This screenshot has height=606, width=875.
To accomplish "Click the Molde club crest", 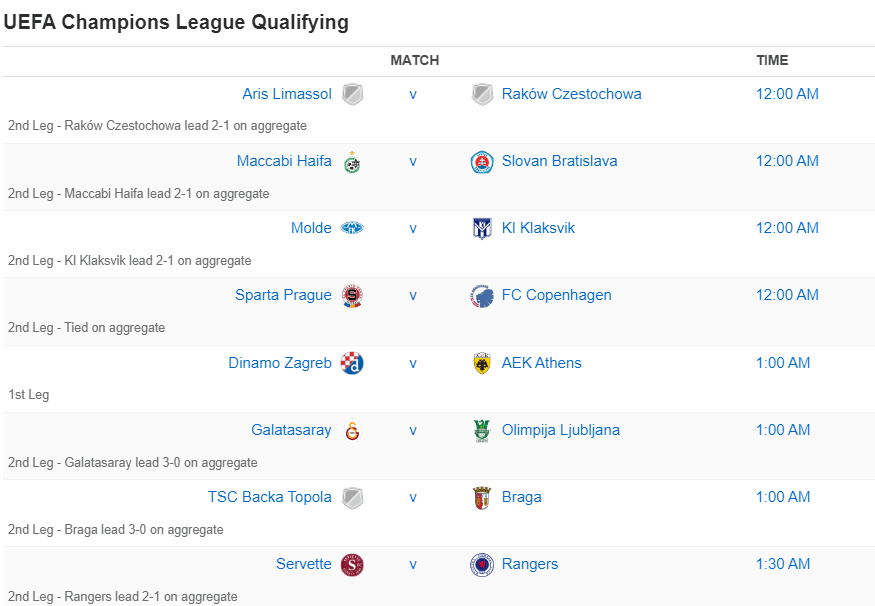I will coord(354,227).
